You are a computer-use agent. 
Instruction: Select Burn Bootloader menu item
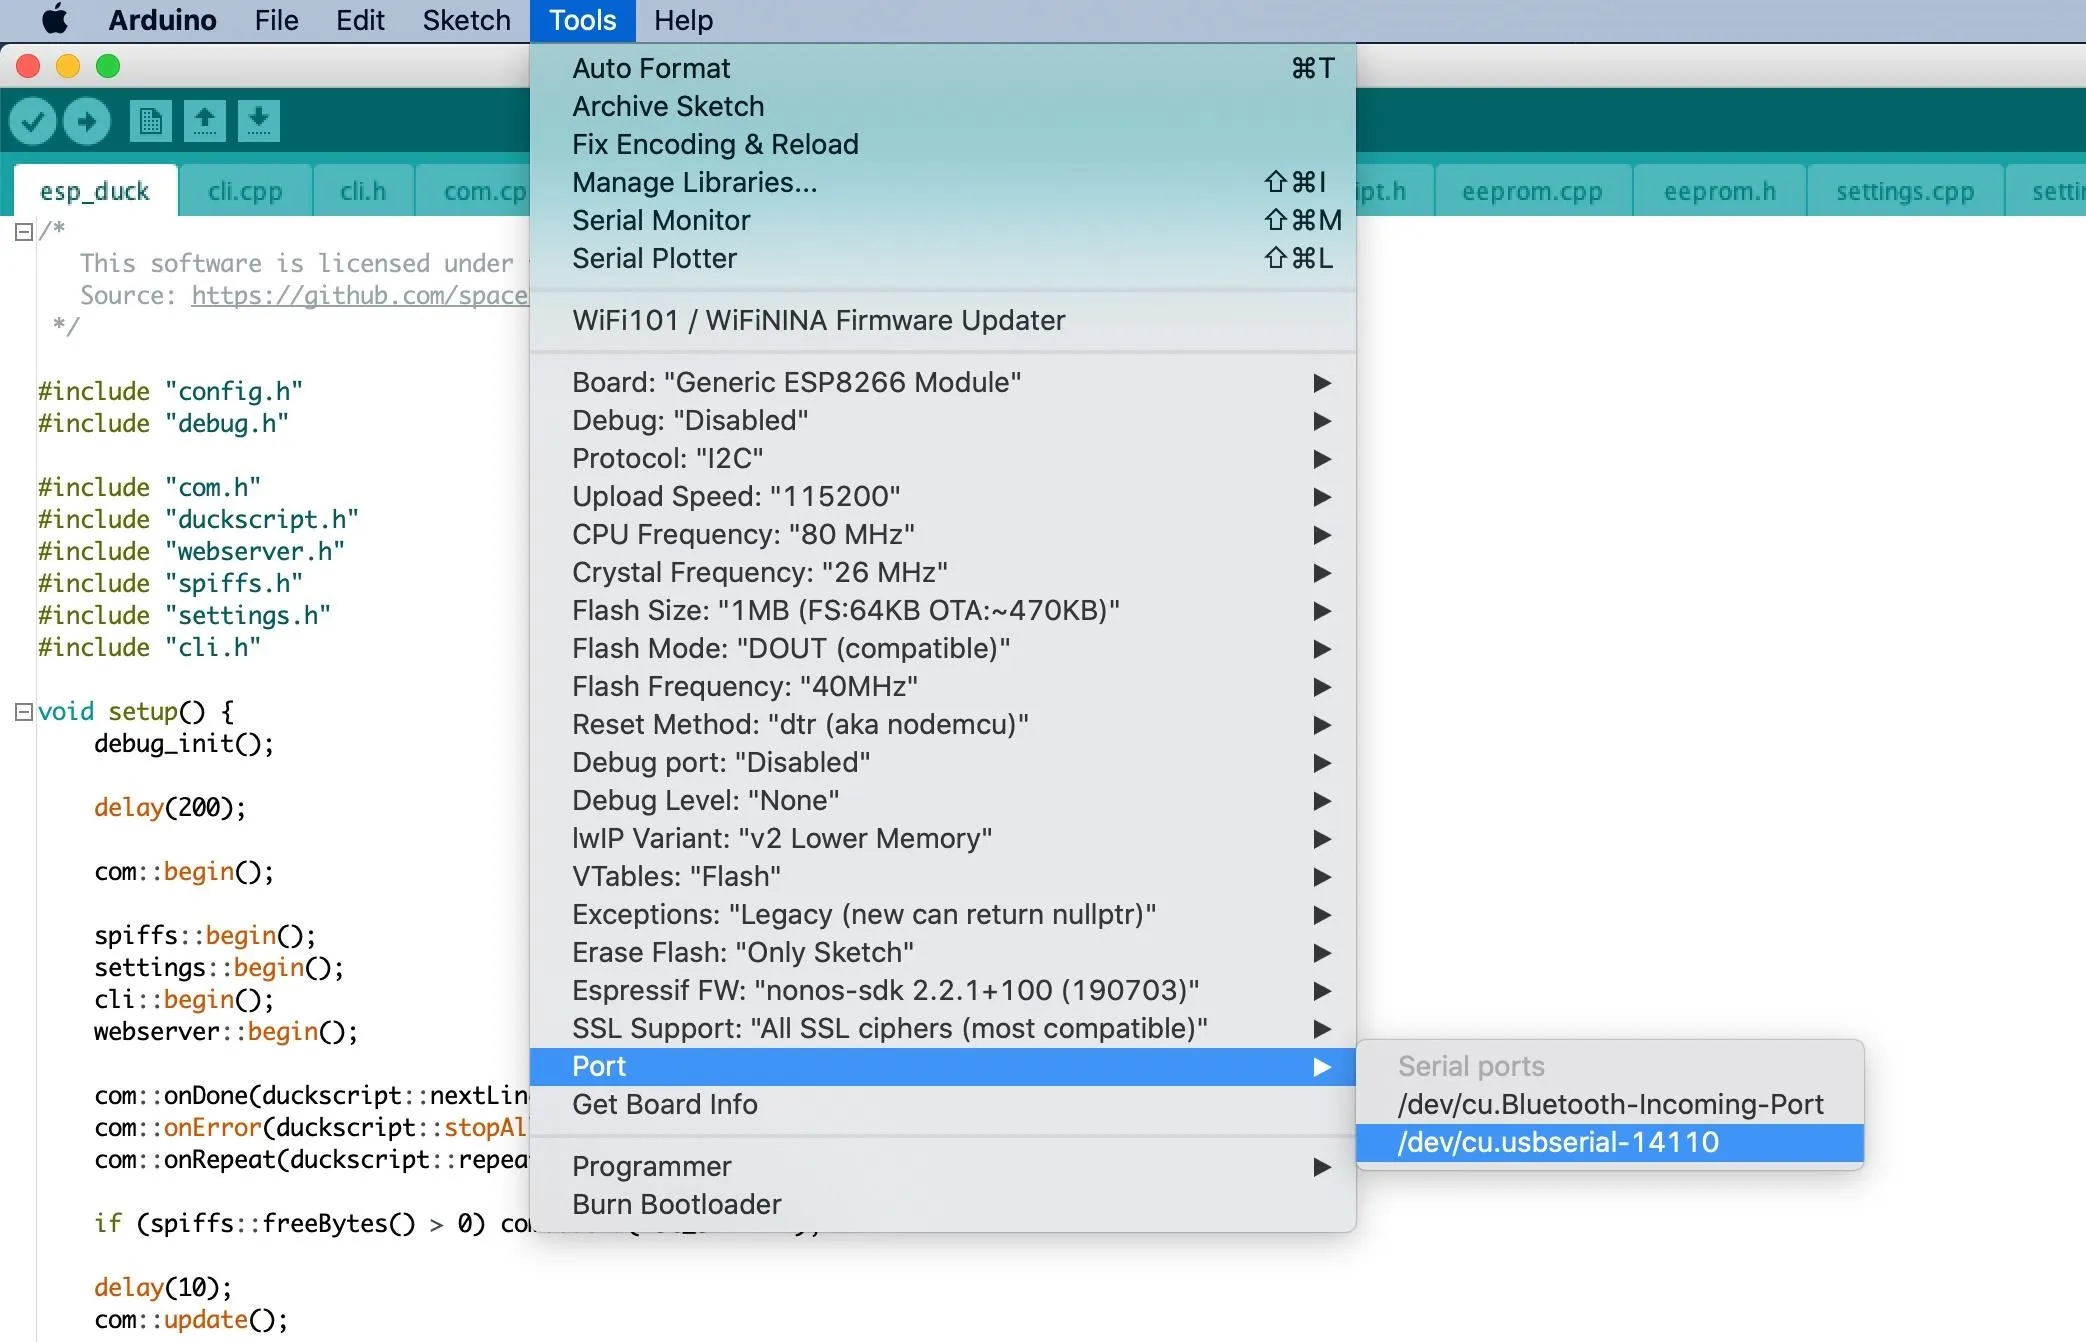(x=943, y=1205)
